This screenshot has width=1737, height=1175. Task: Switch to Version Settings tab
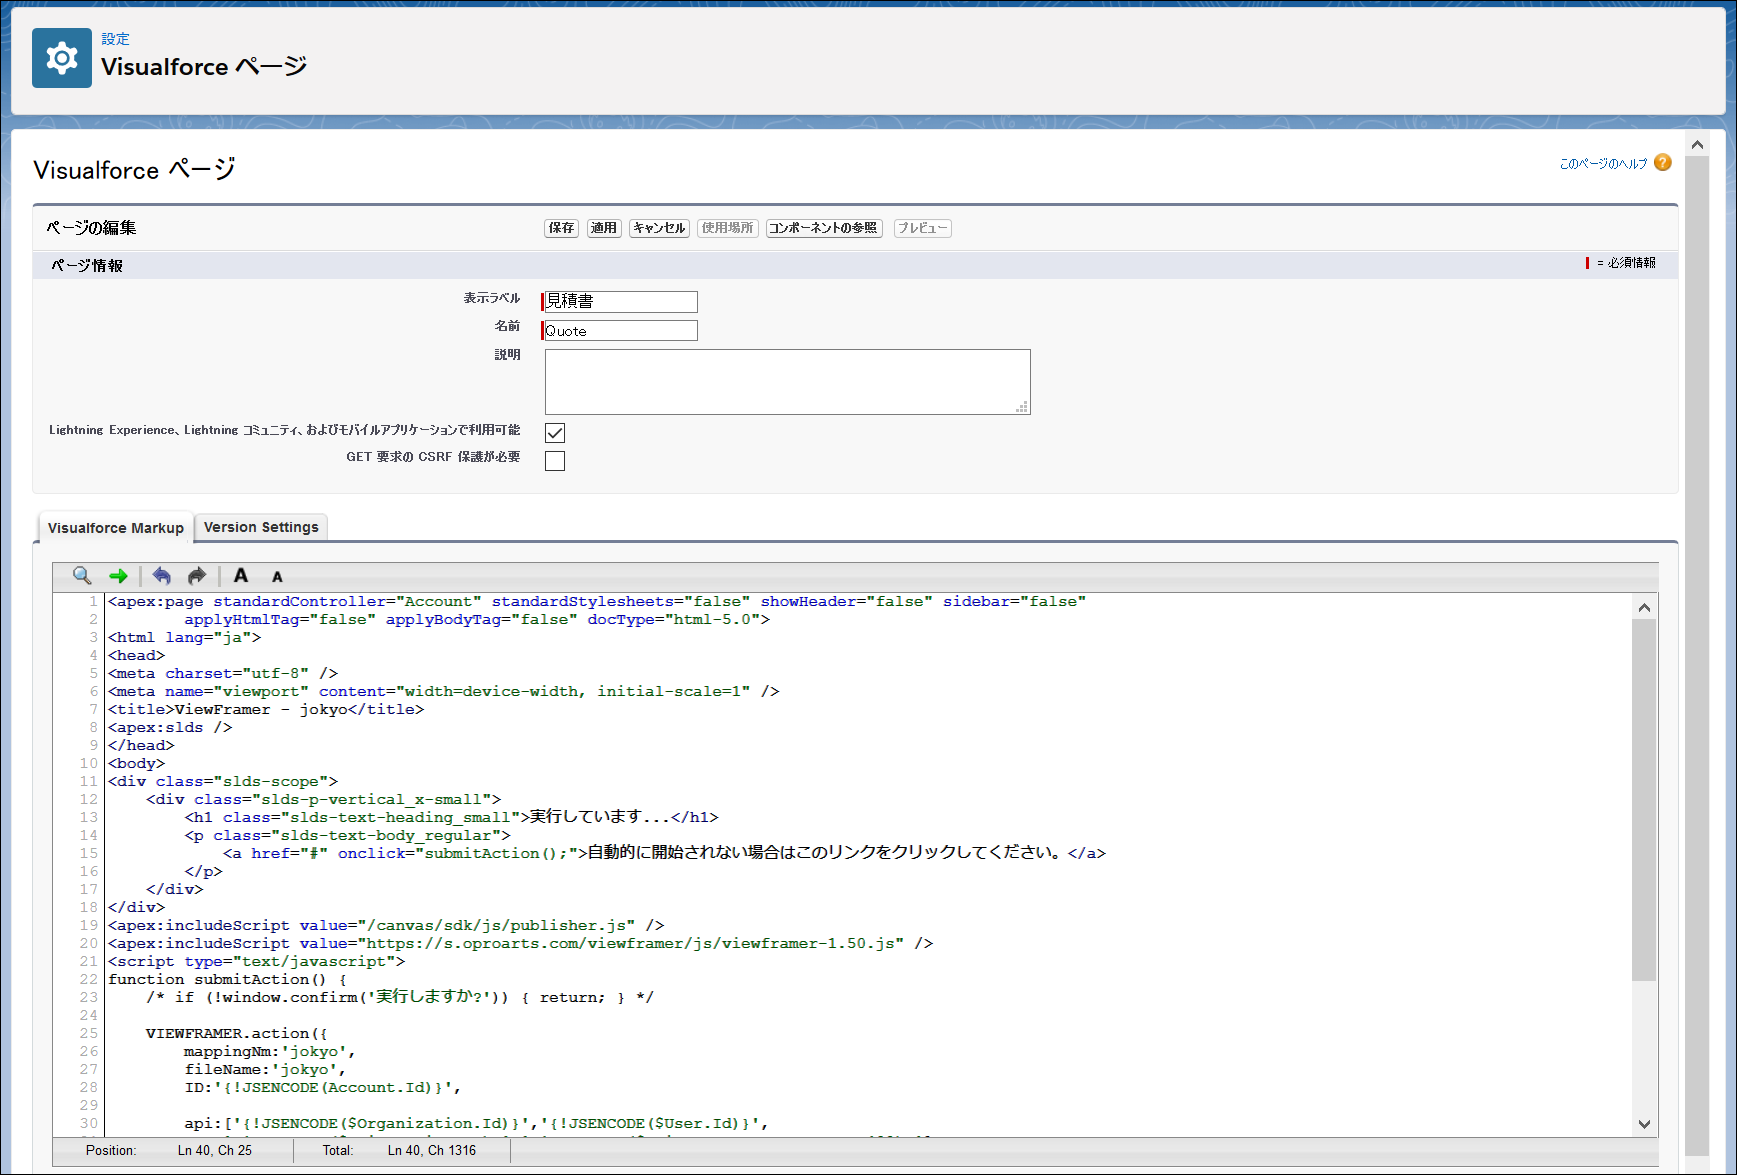pyautogui.click(x=261, y=527)
